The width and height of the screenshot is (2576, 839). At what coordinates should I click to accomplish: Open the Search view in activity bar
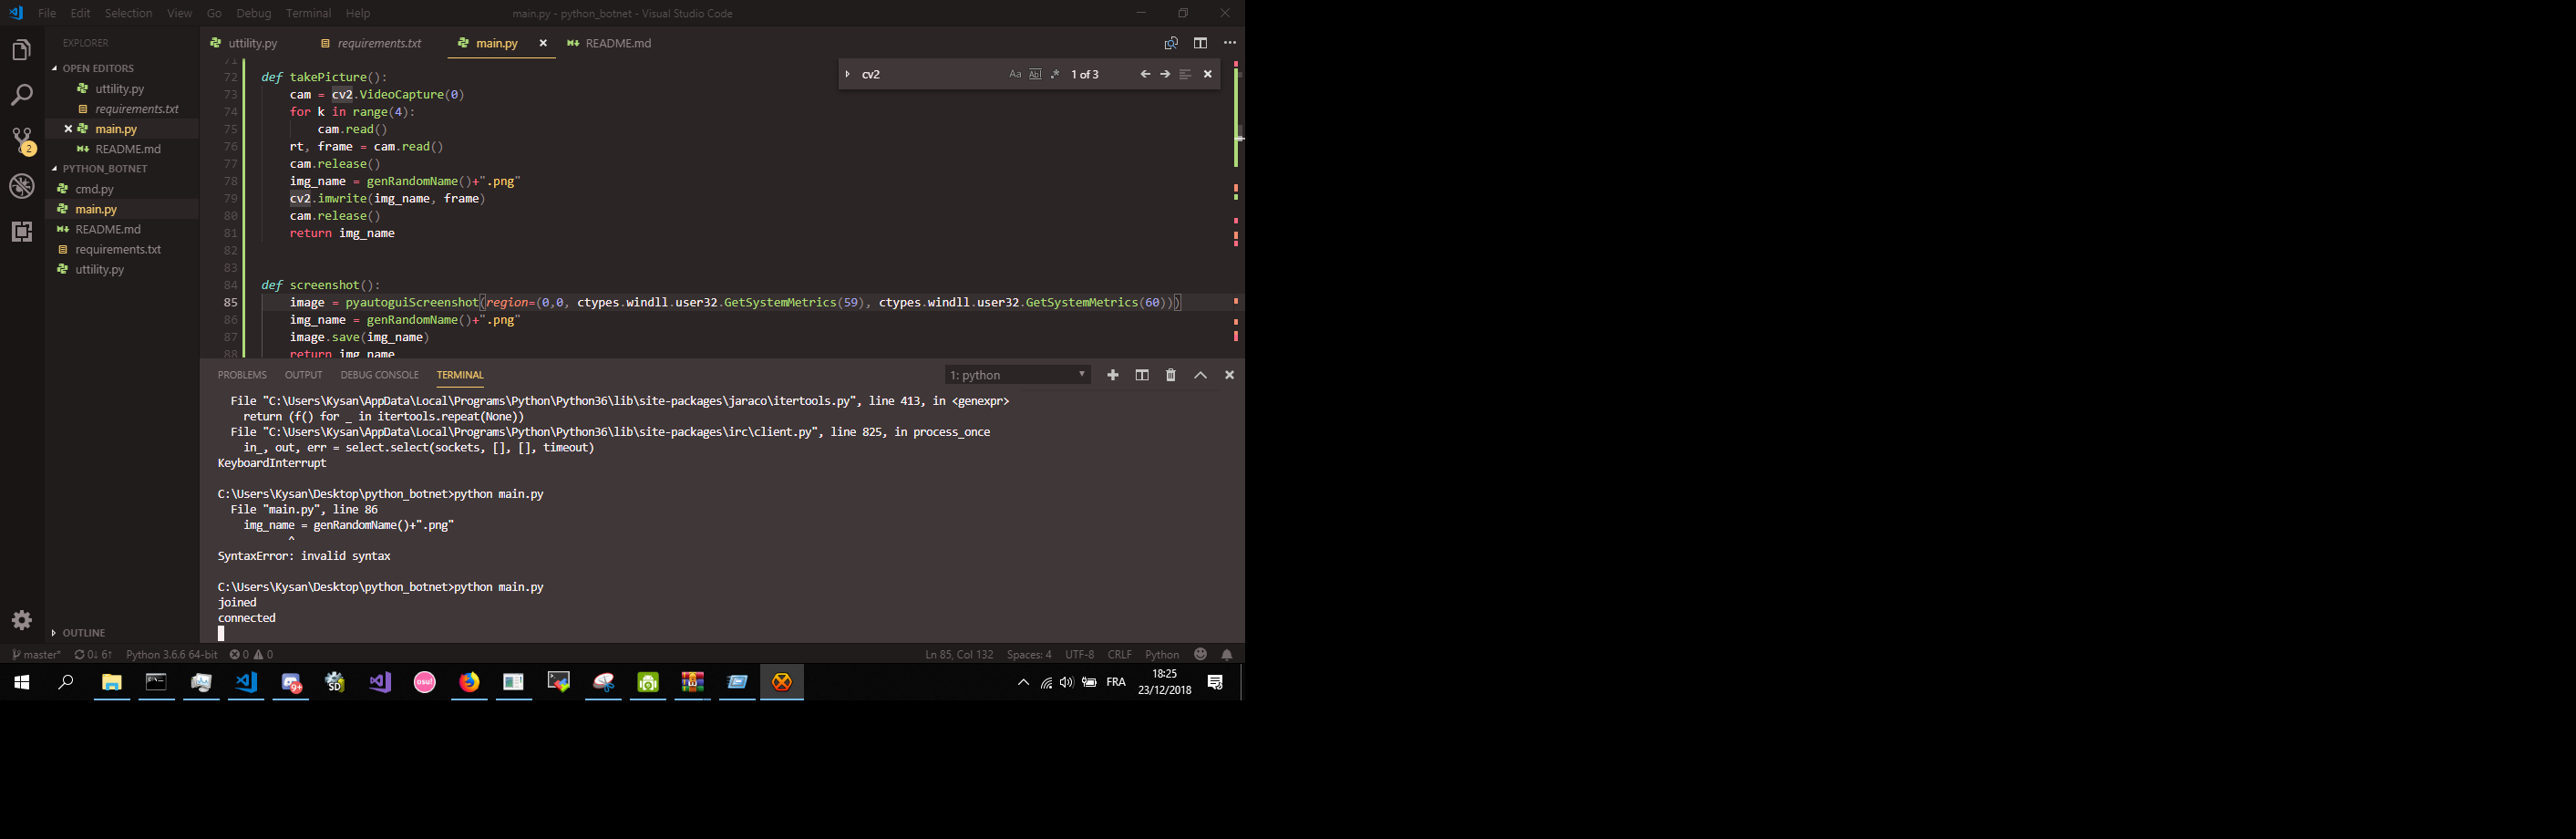coord(22,95)
